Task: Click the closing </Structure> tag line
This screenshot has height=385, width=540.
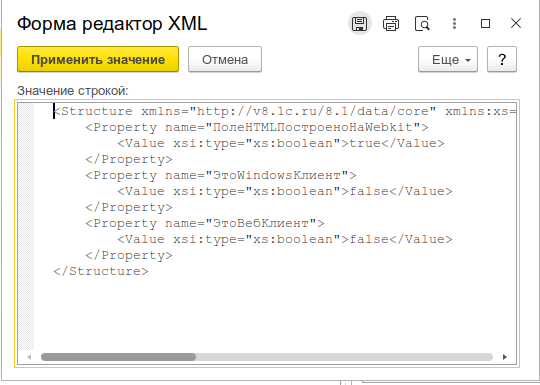Action: (101, 271)
